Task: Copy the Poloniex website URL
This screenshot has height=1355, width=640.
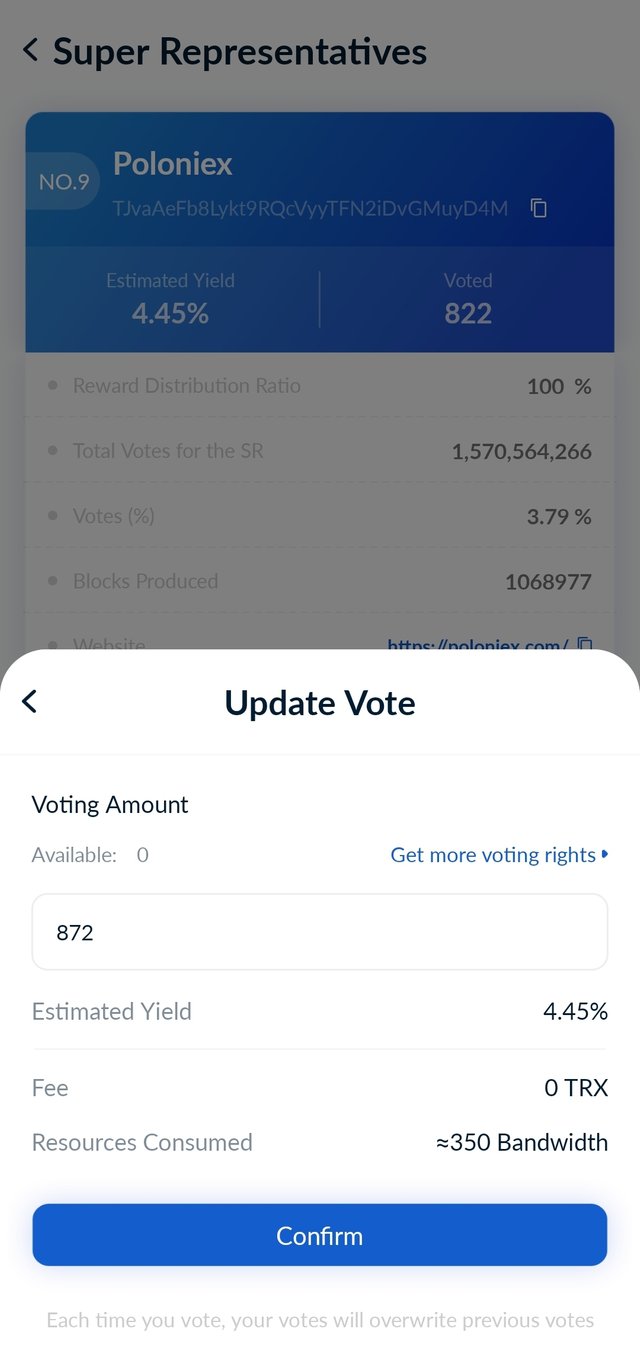Action: [x=586, y=644]
